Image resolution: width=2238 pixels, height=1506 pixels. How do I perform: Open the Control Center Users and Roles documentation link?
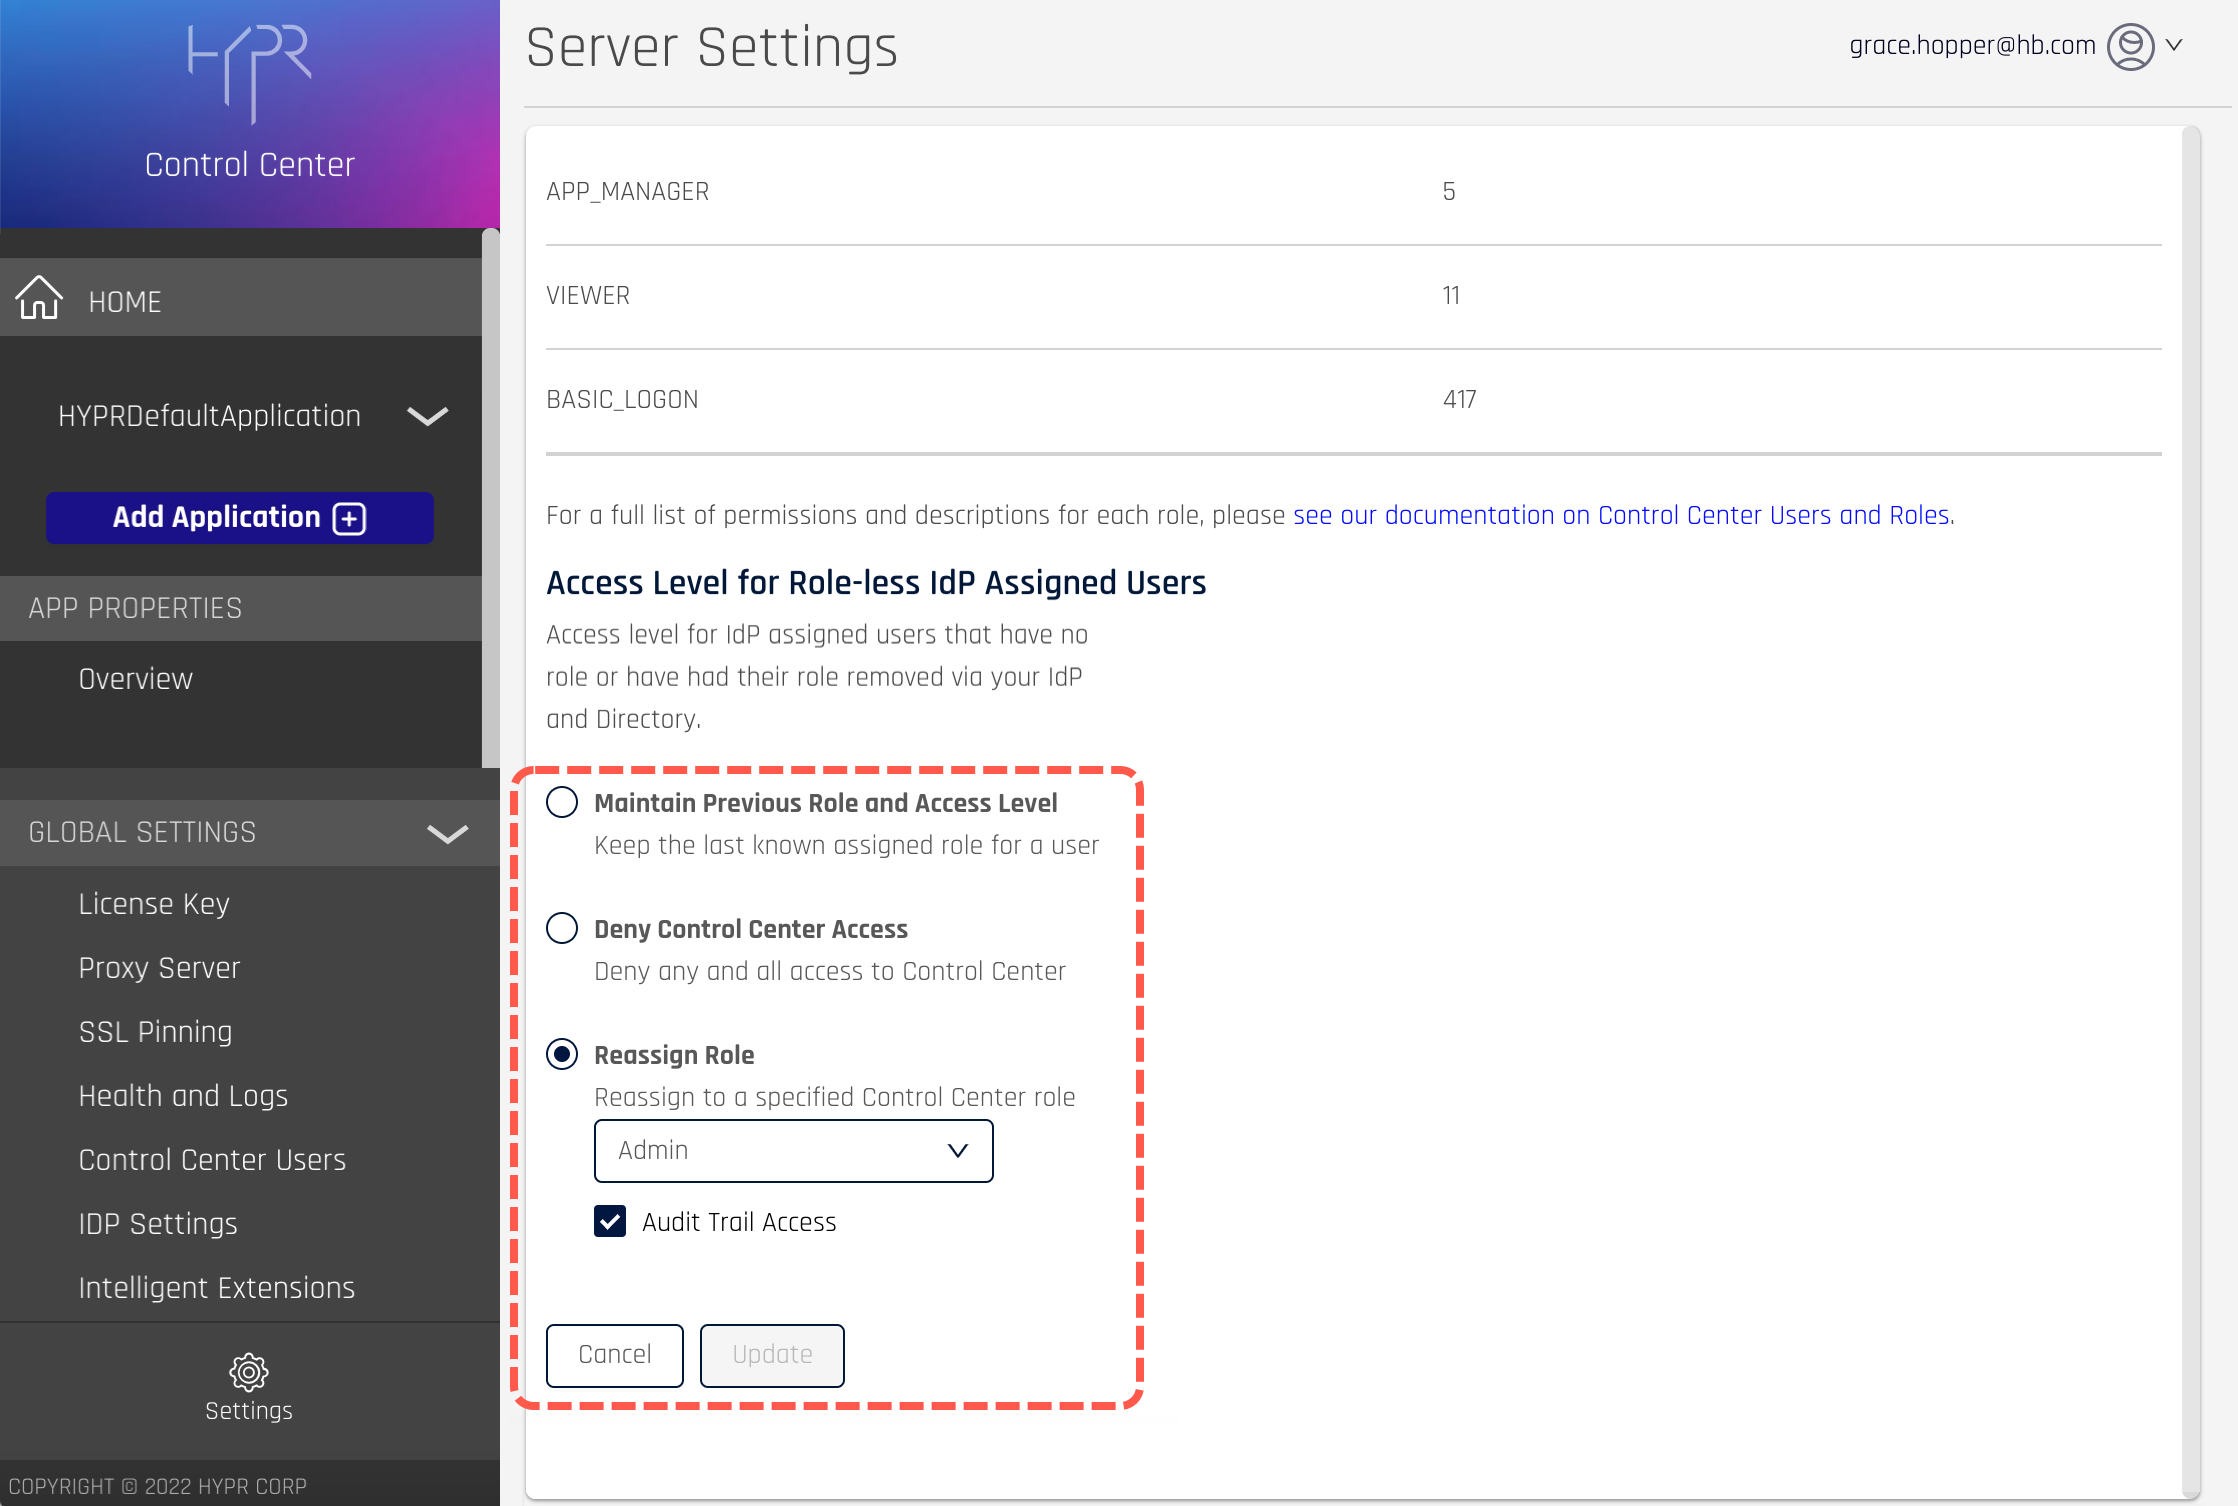(x=1621, y=515)
